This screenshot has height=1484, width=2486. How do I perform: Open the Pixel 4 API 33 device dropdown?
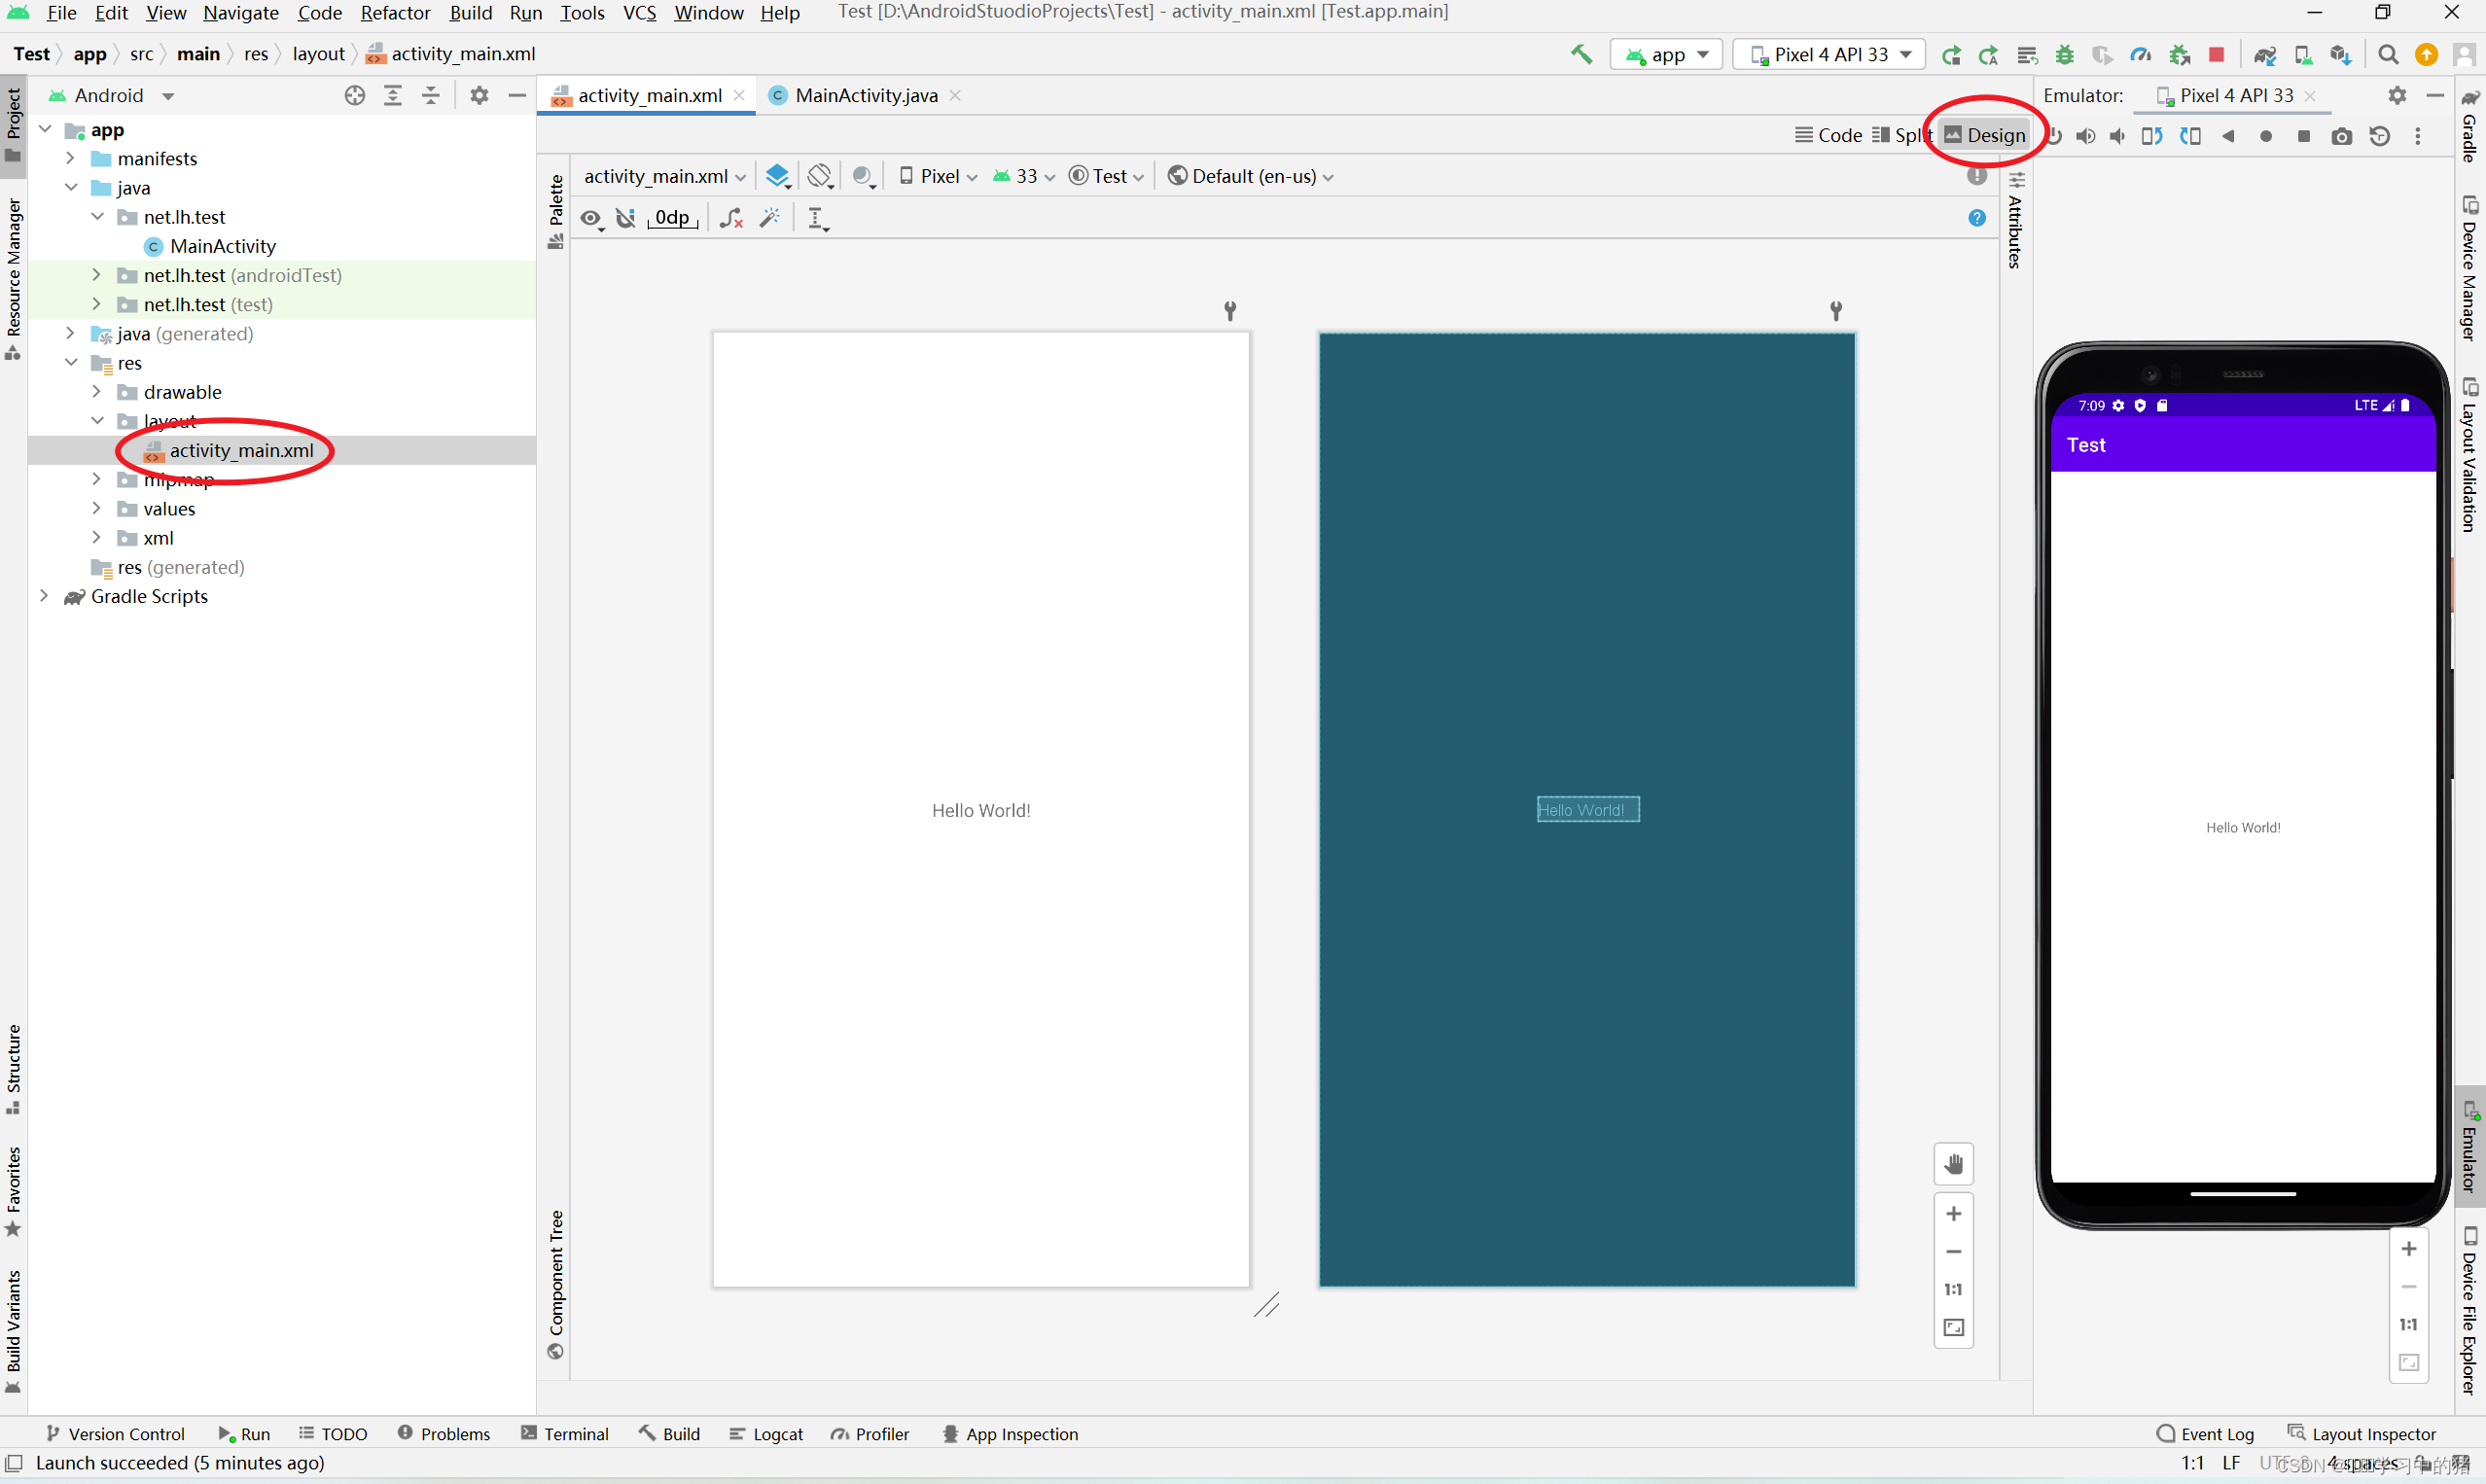click(x=1829, y=55)
